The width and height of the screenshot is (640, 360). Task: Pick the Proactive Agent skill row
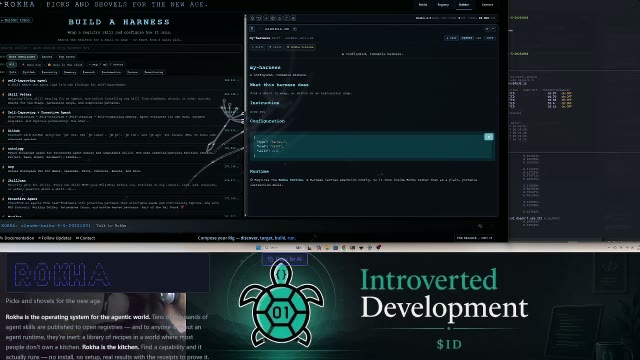(120, 203)
